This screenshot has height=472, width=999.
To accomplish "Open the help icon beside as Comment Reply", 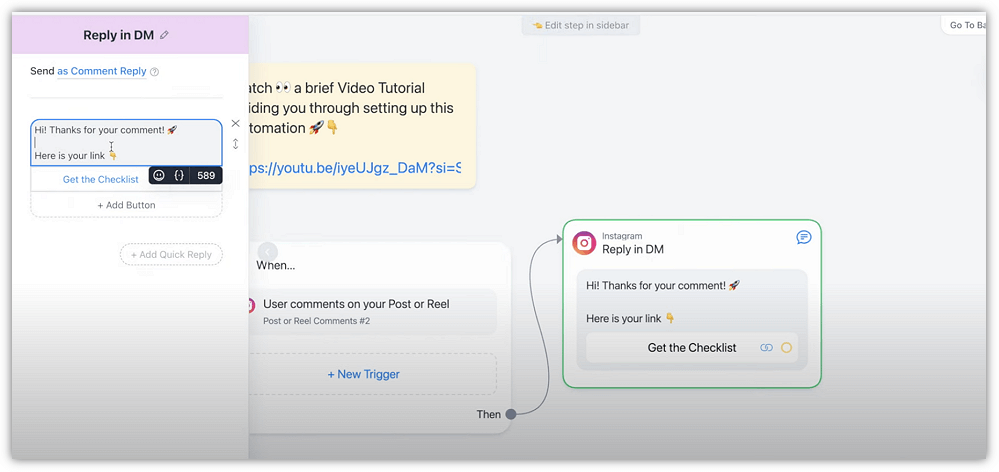I will [x=154, y=72].
